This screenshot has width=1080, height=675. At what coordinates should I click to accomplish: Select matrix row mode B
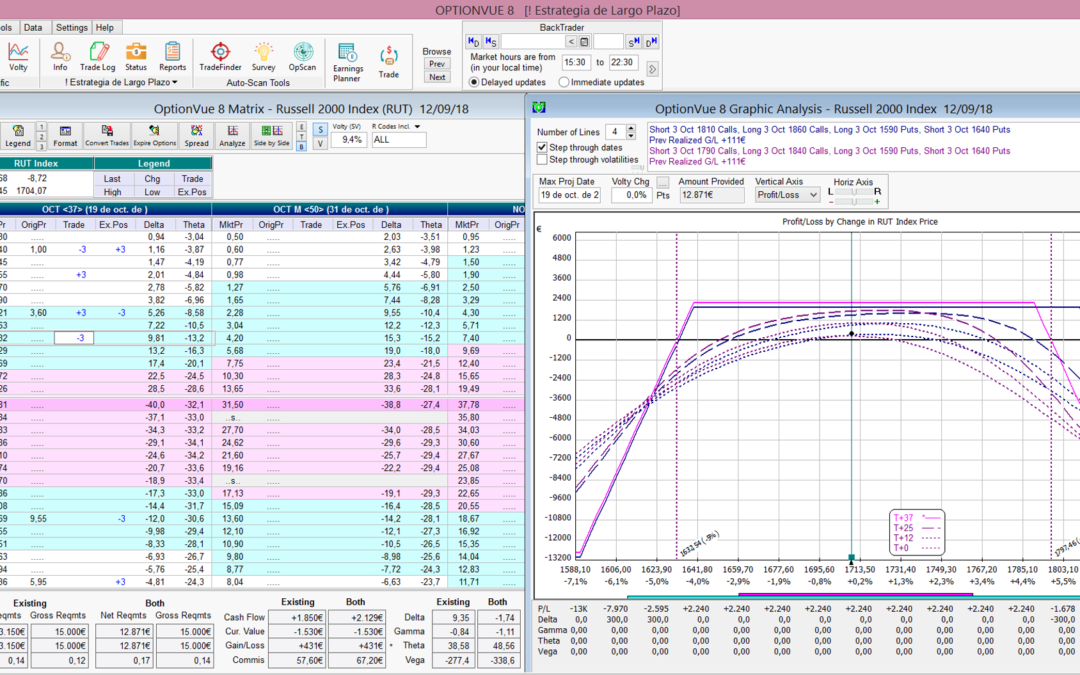click(301, 146)
